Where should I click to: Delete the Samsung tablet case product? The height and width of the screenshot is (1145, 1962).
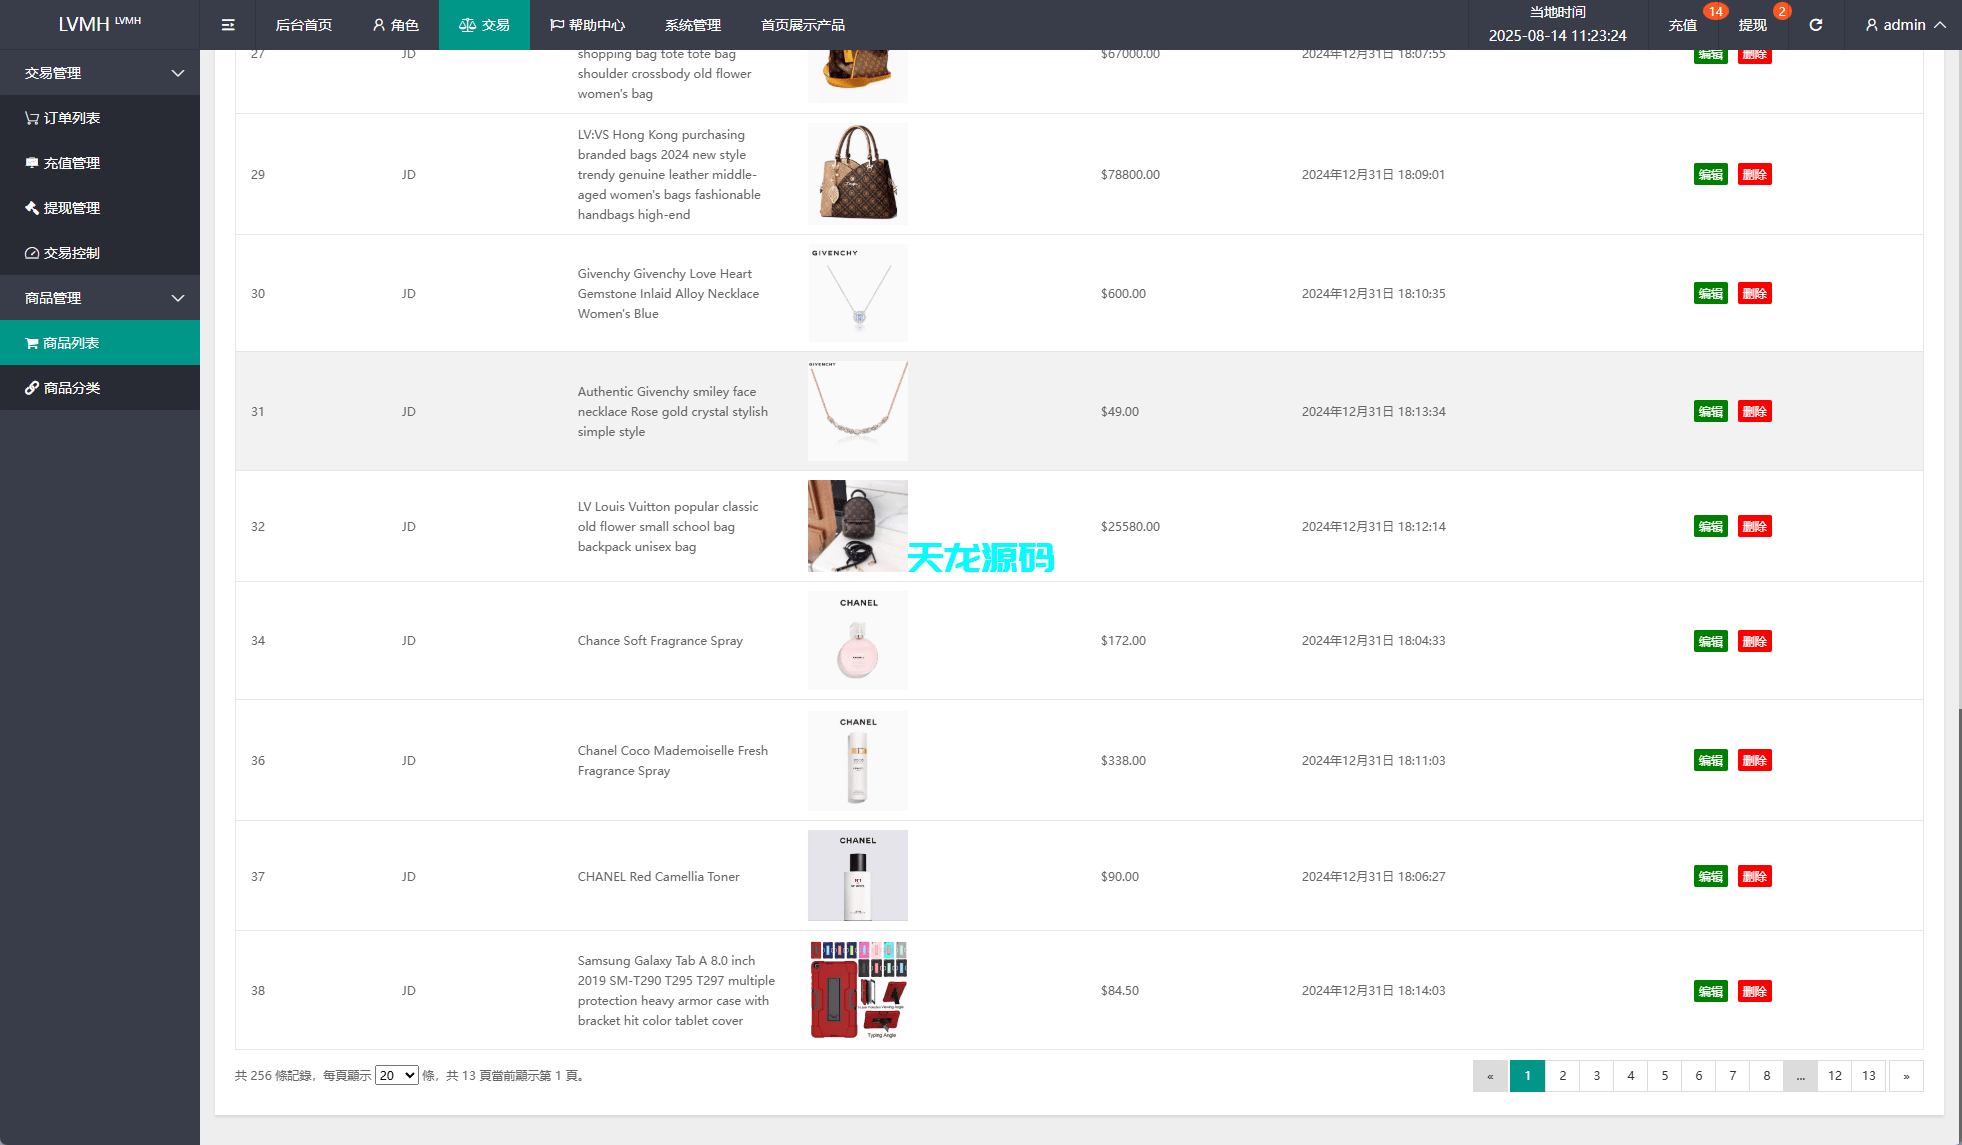click(x=1754, y=991)
